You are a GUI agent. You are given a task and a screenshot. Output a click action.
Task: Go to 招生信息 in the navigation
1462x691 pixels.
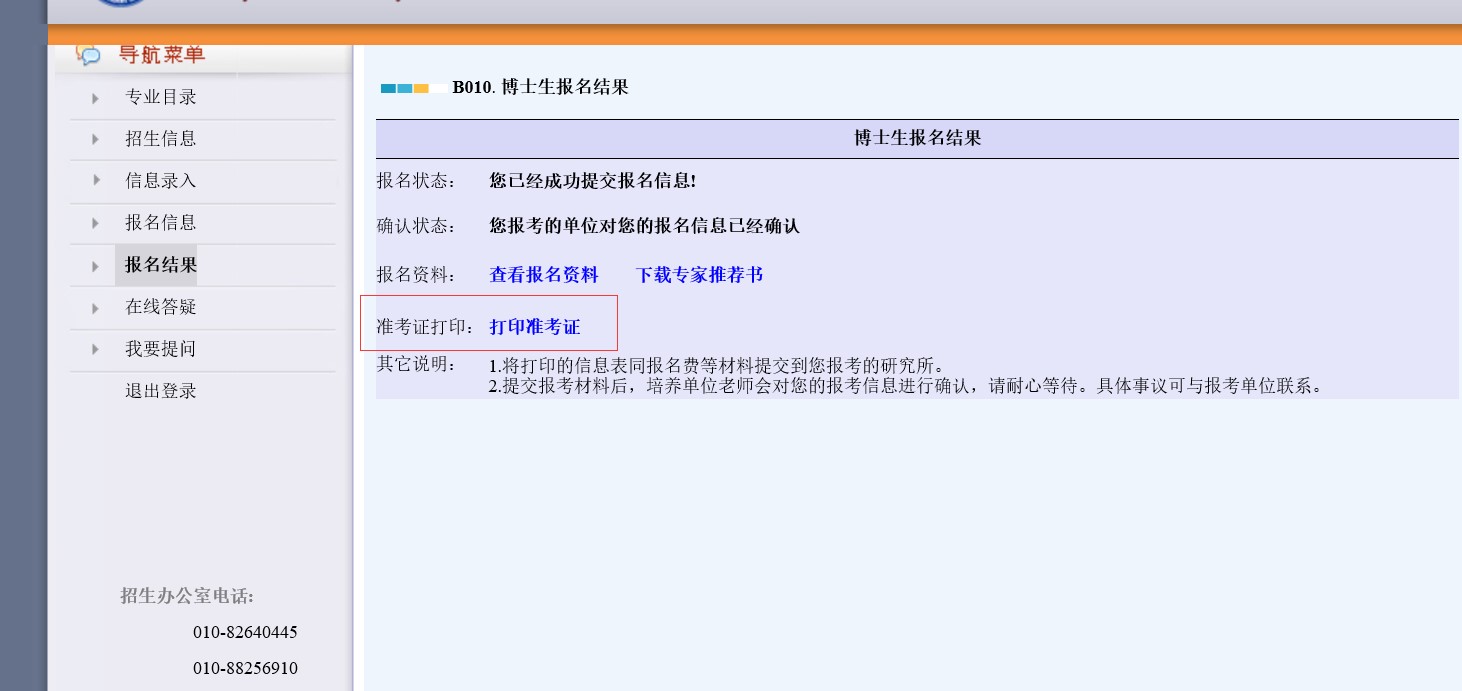click(160, 139)
